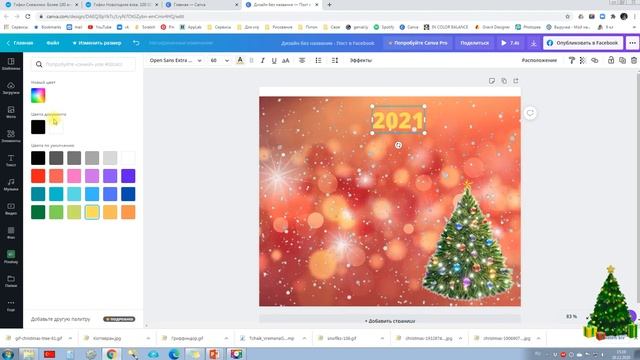
Task: Click the duplicate element icon in toolbar
Action: tap(622, 60)
